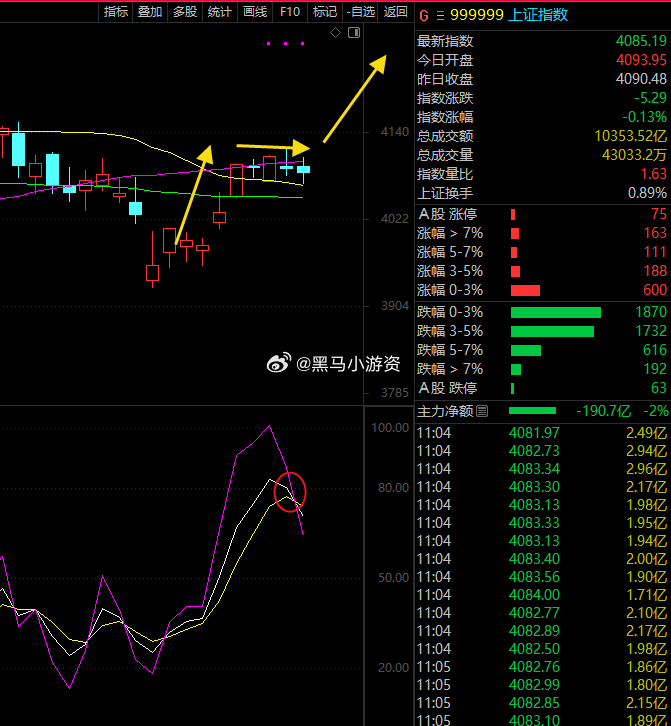Click the tick volume 2.49亿

point(646,433)
